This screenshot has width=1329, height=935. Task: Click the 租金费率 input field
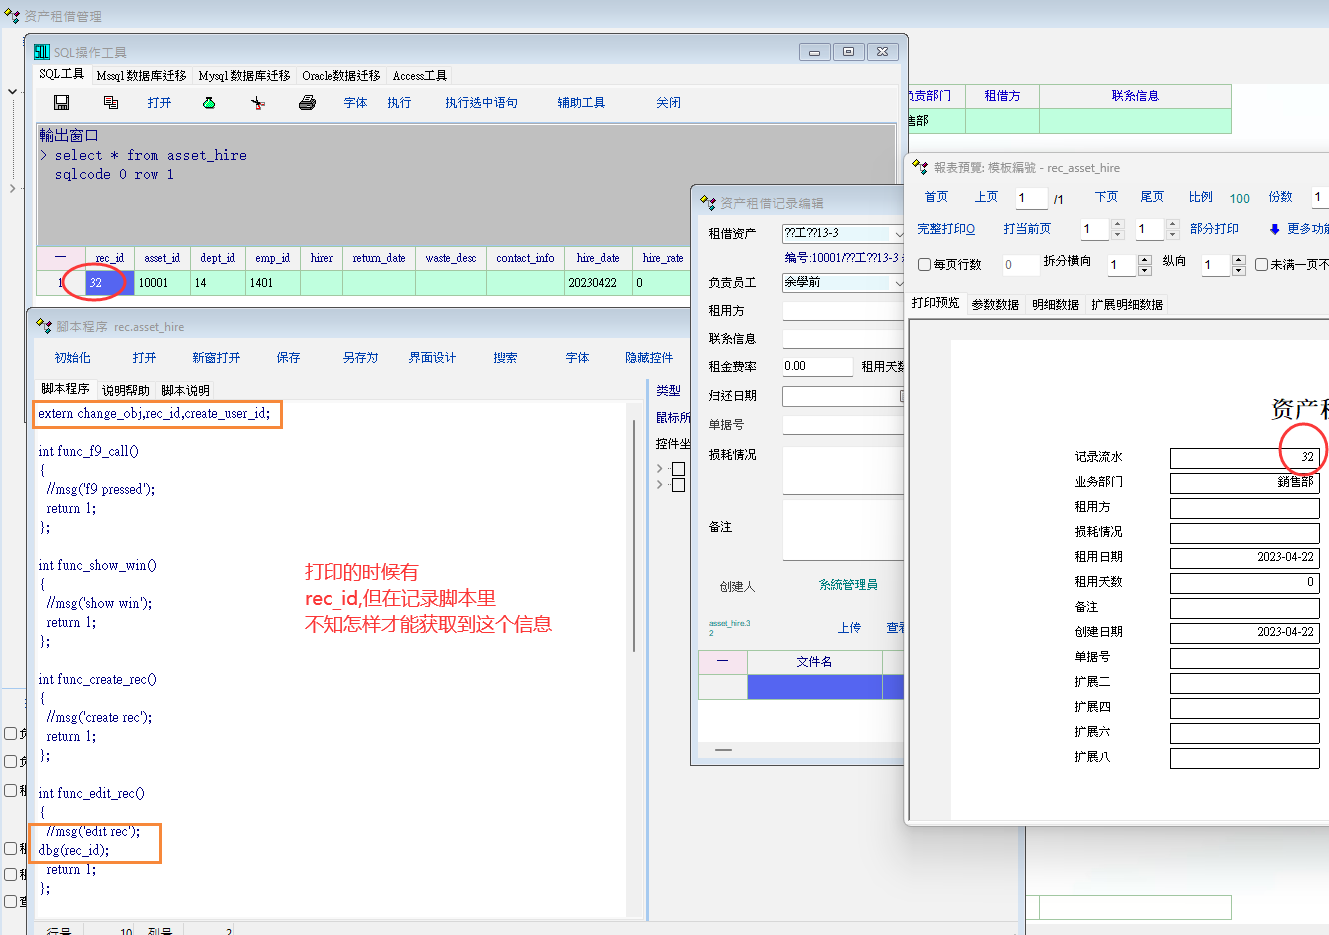[816, 367]
